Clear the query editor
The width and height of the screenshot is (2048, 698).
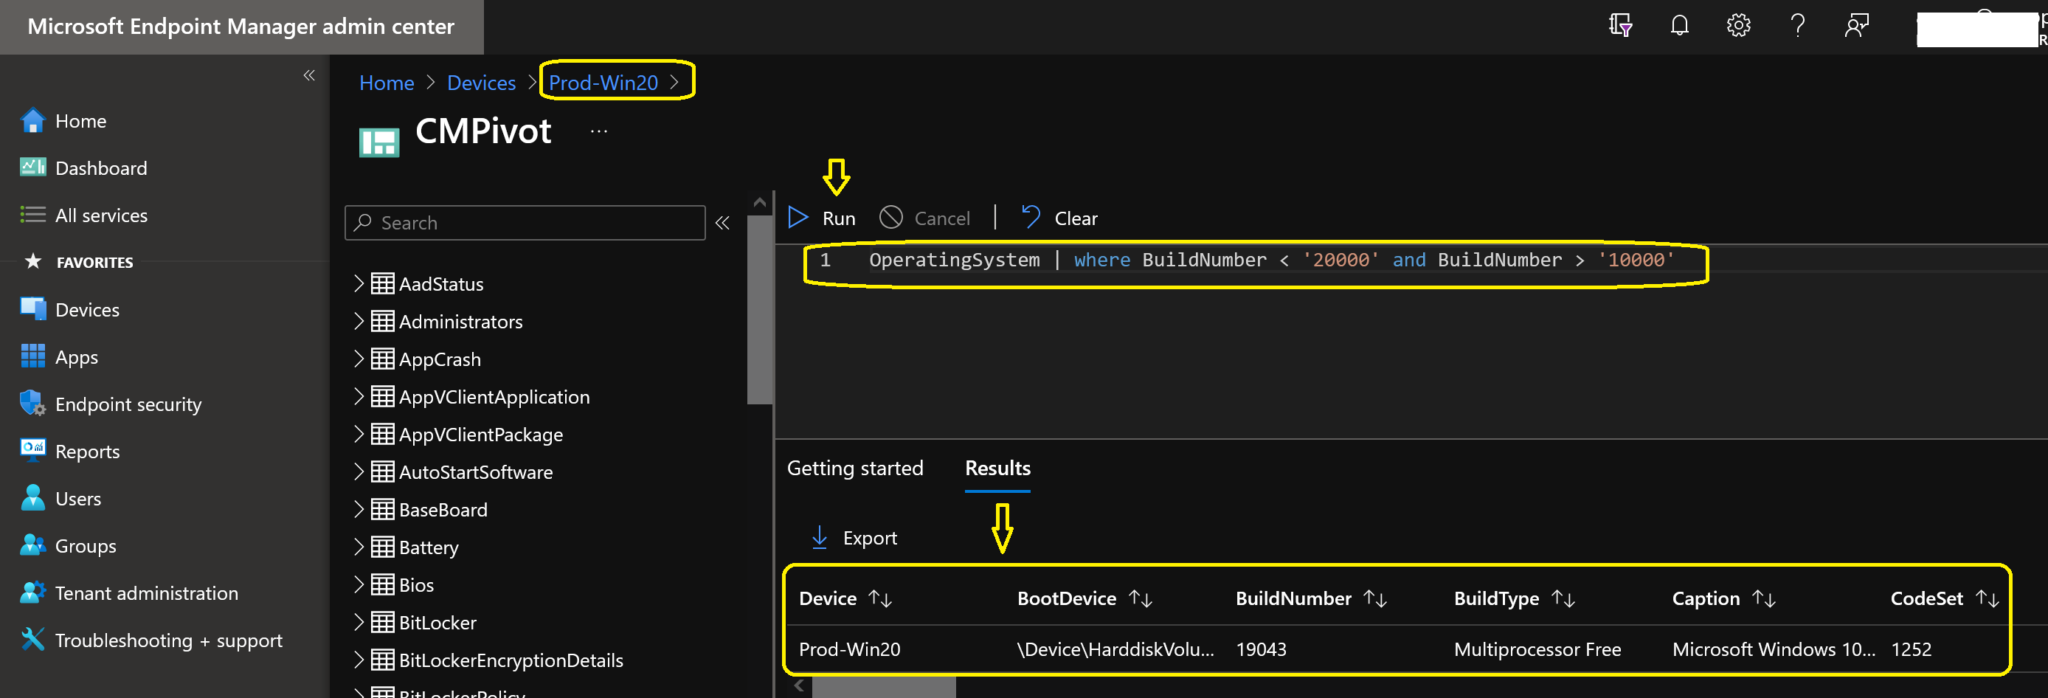tap(1059, 218)
